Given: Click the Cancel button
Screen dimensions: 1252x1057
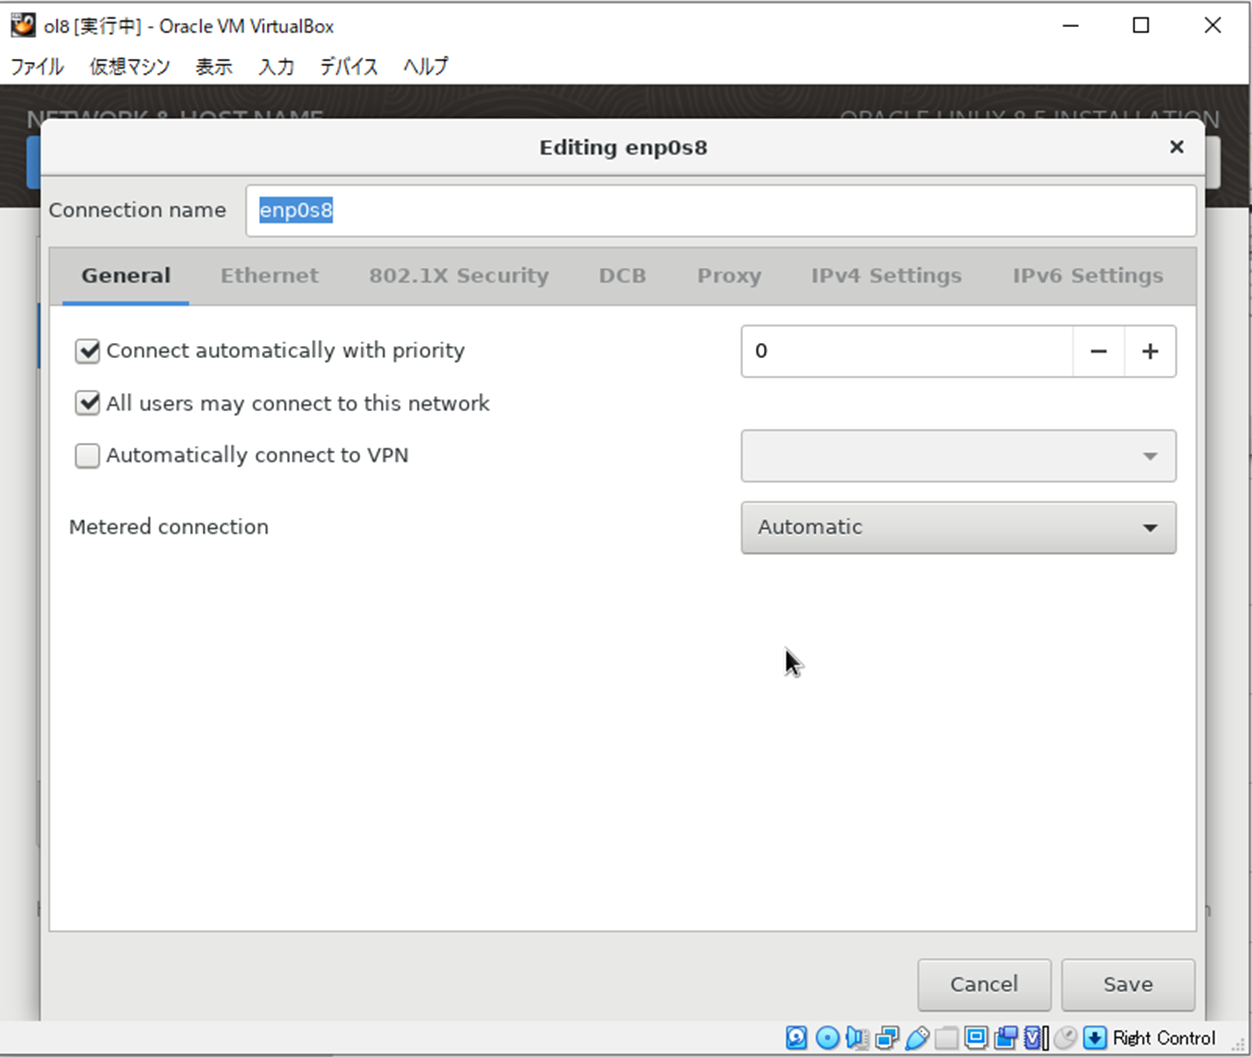Looking at the screenshot, I should pos(984,985).
